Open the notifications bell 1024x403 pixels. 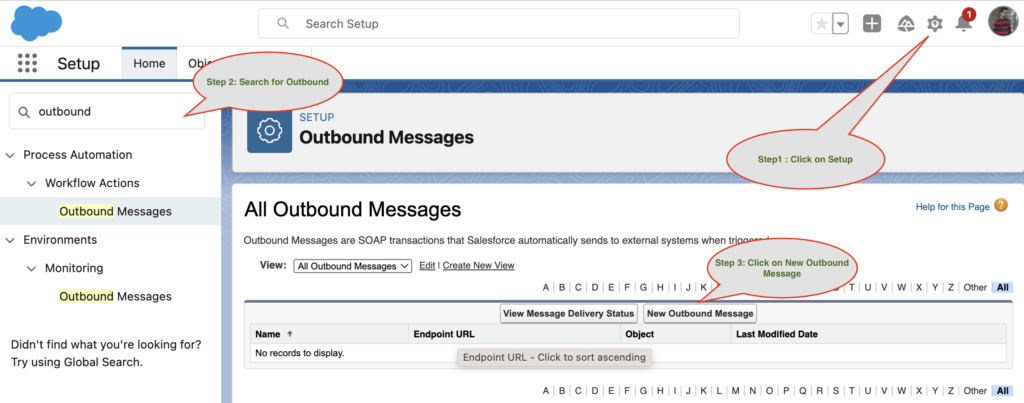(964, 23)
